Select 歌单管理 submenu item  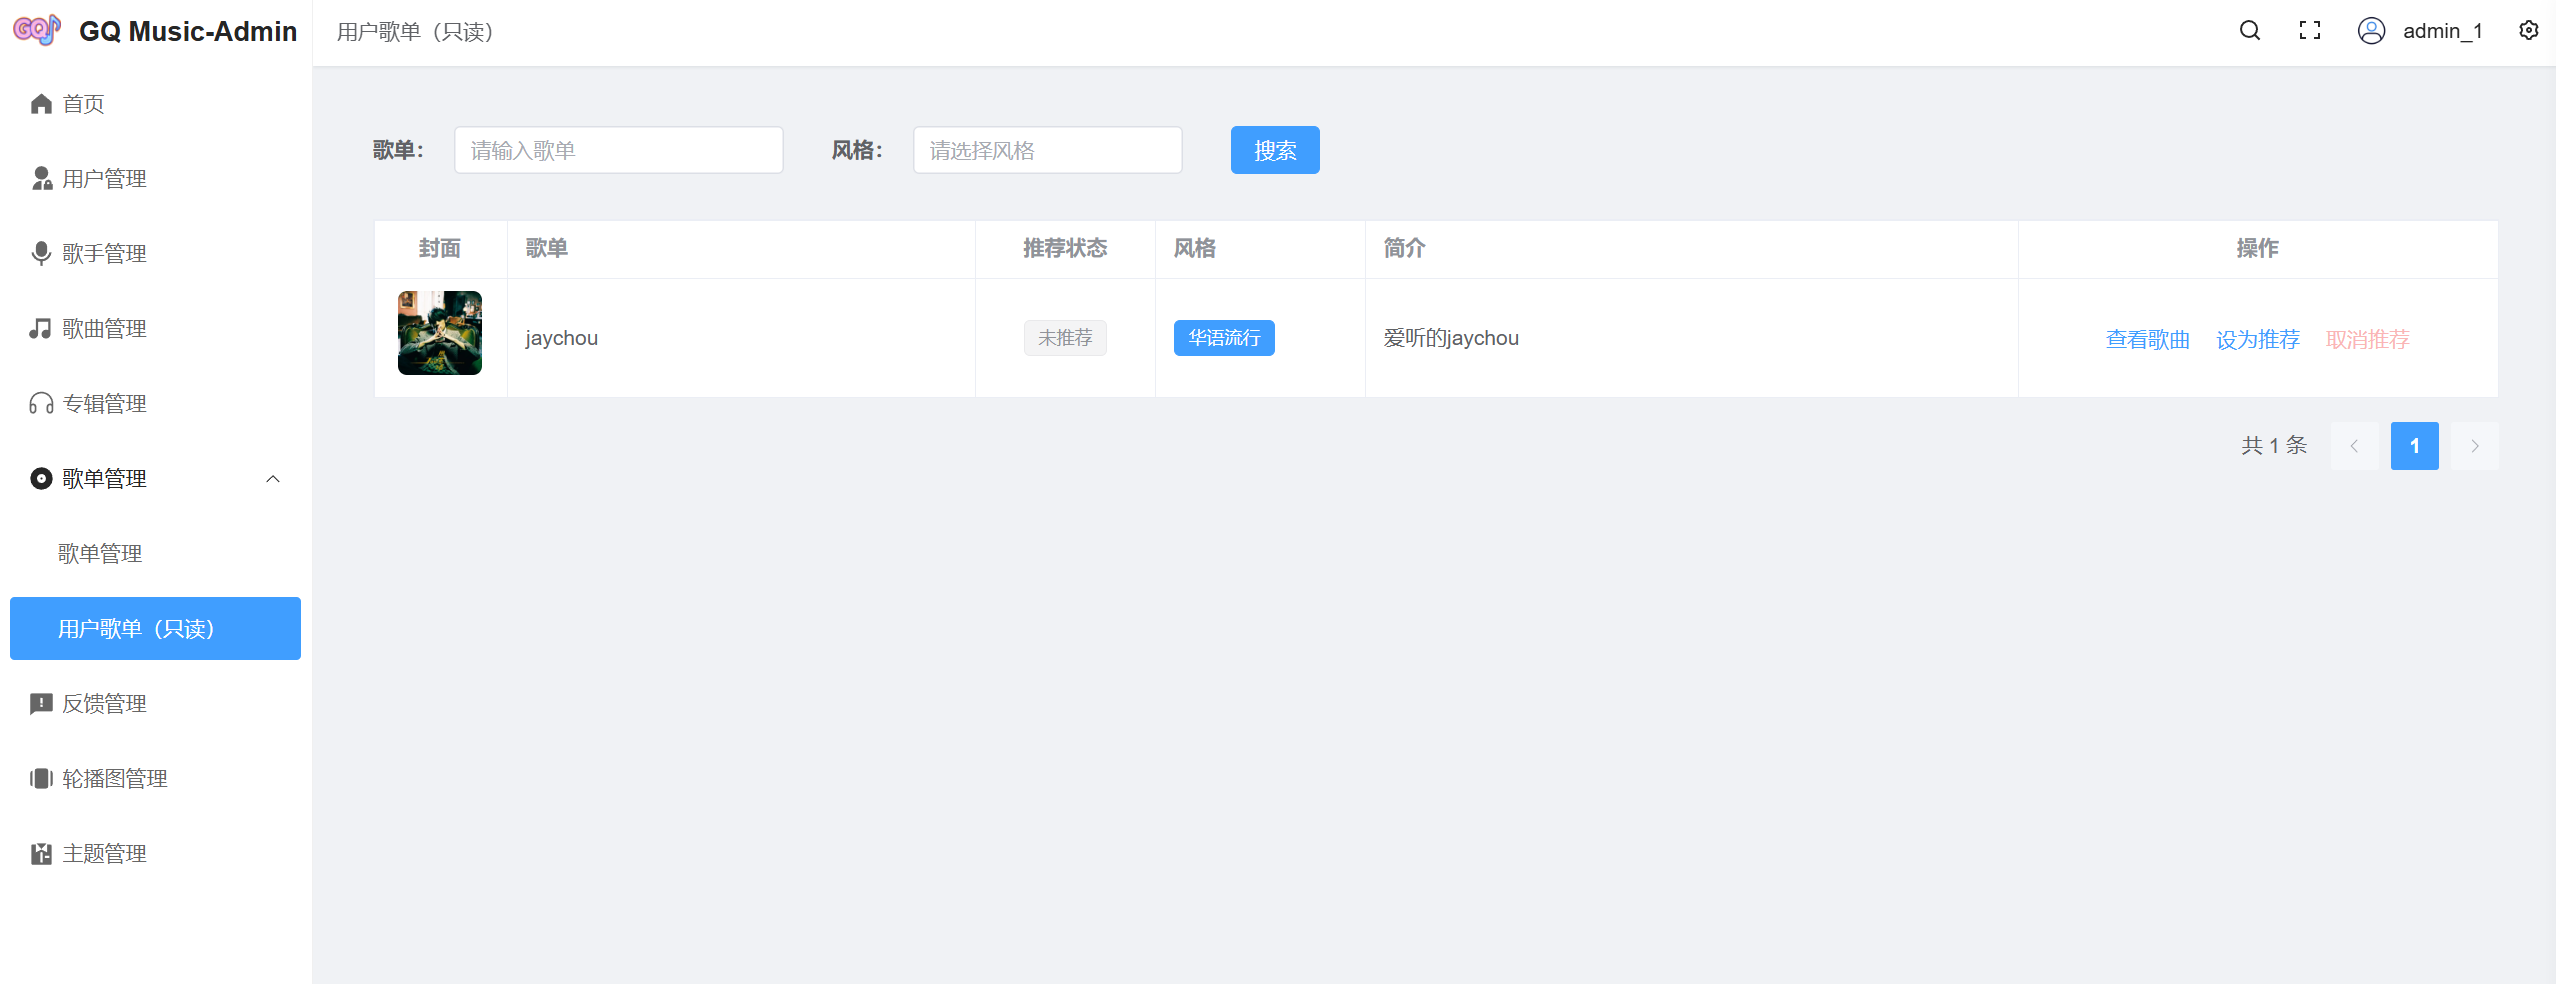(x=100, y=554)
